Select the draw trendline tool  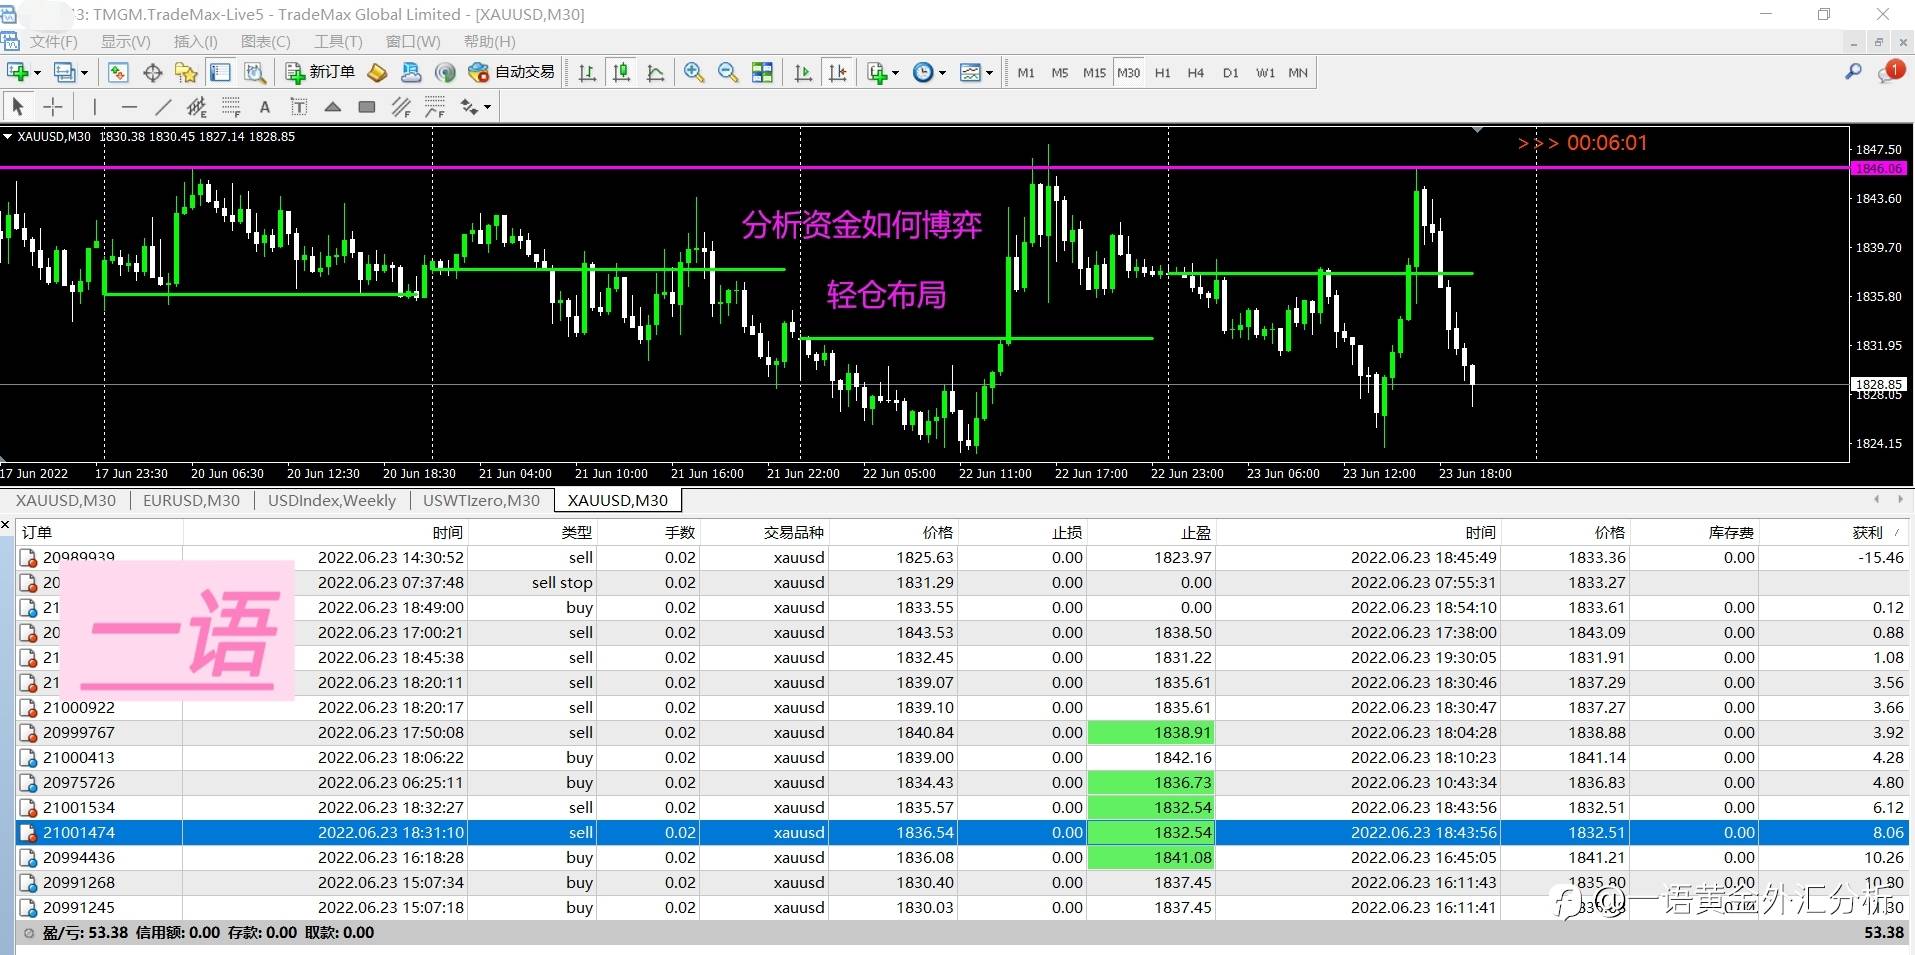(163, 107)
